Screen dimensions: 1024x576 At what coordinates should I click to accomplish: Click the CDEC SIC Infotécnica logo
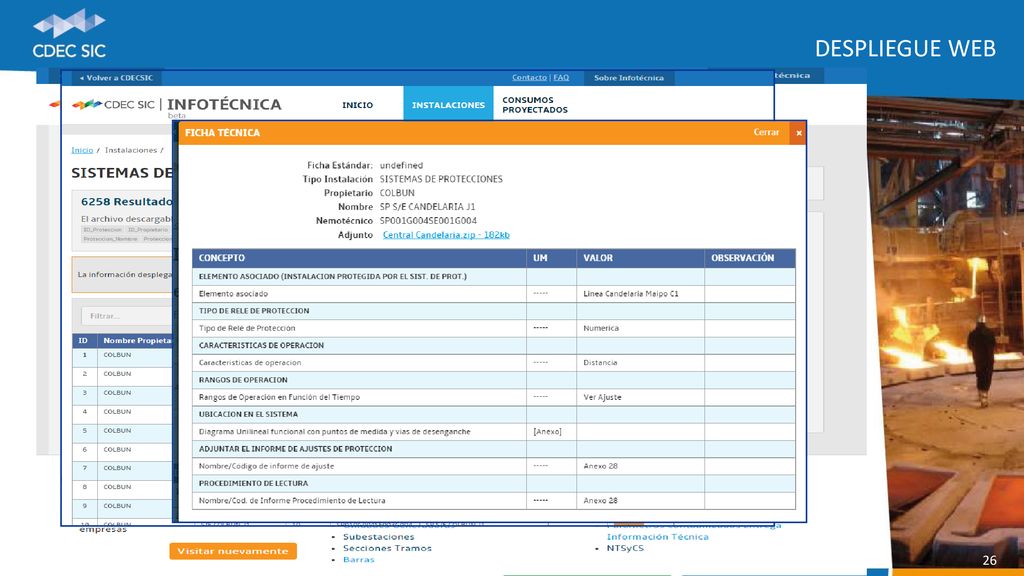coord(176,104)
